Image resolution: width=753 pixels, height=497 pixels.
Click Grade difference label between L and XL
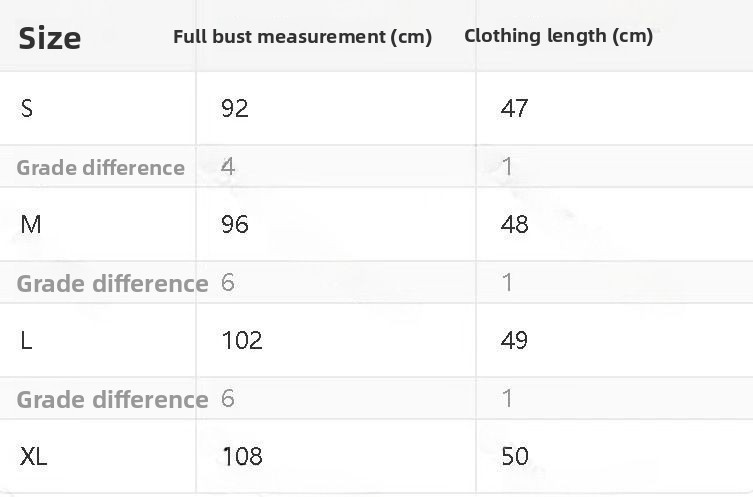tap(112, 399)
